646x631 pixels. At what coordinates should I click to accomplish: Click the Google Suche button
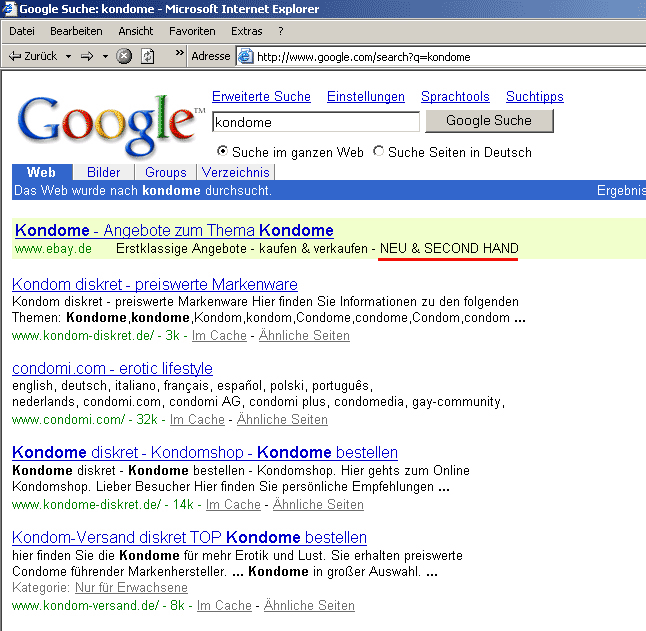[x=489, y=121]
